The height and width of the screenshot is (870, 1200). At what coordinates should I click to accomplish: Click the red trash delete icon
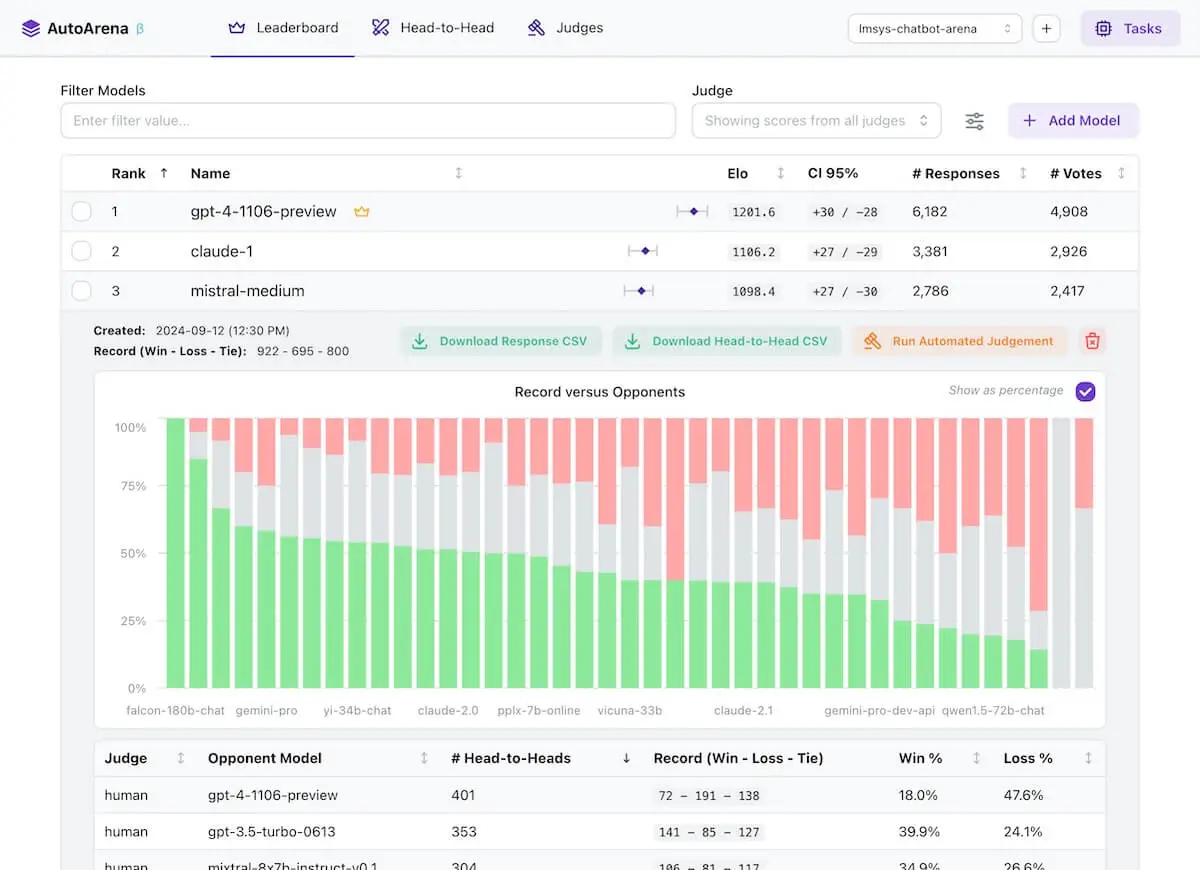click(1093, 341)
